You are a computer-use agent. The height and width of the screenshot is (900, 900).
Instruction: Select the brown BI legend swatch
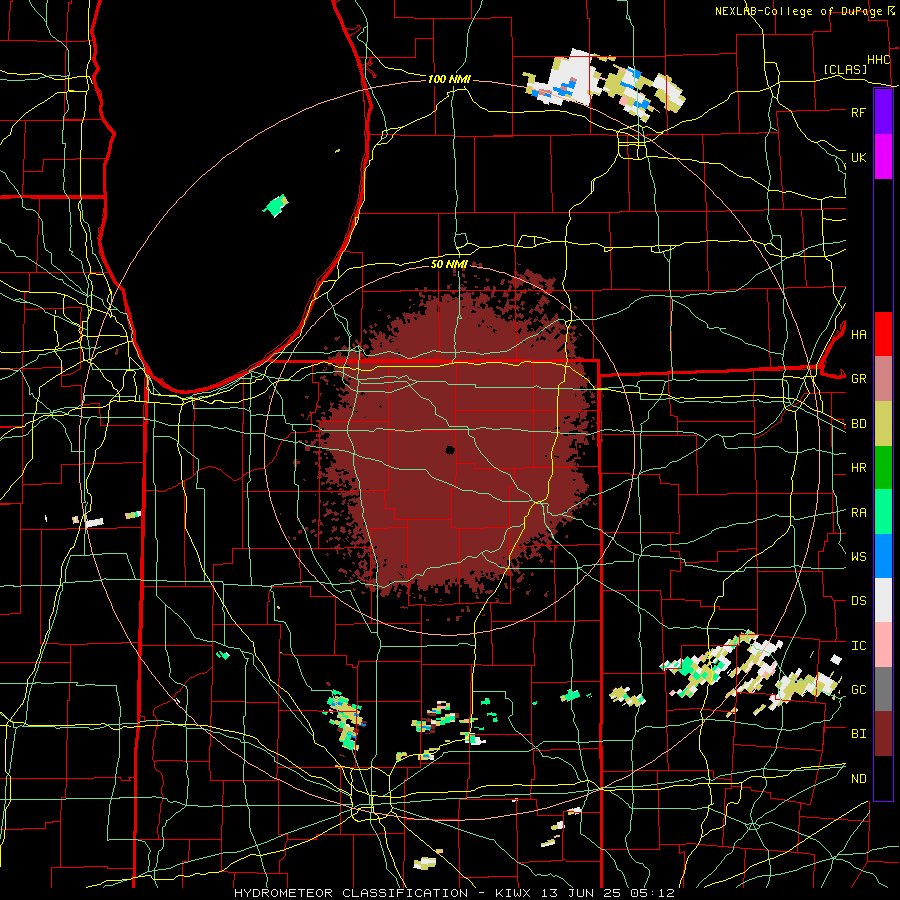[x=883, y=734]
